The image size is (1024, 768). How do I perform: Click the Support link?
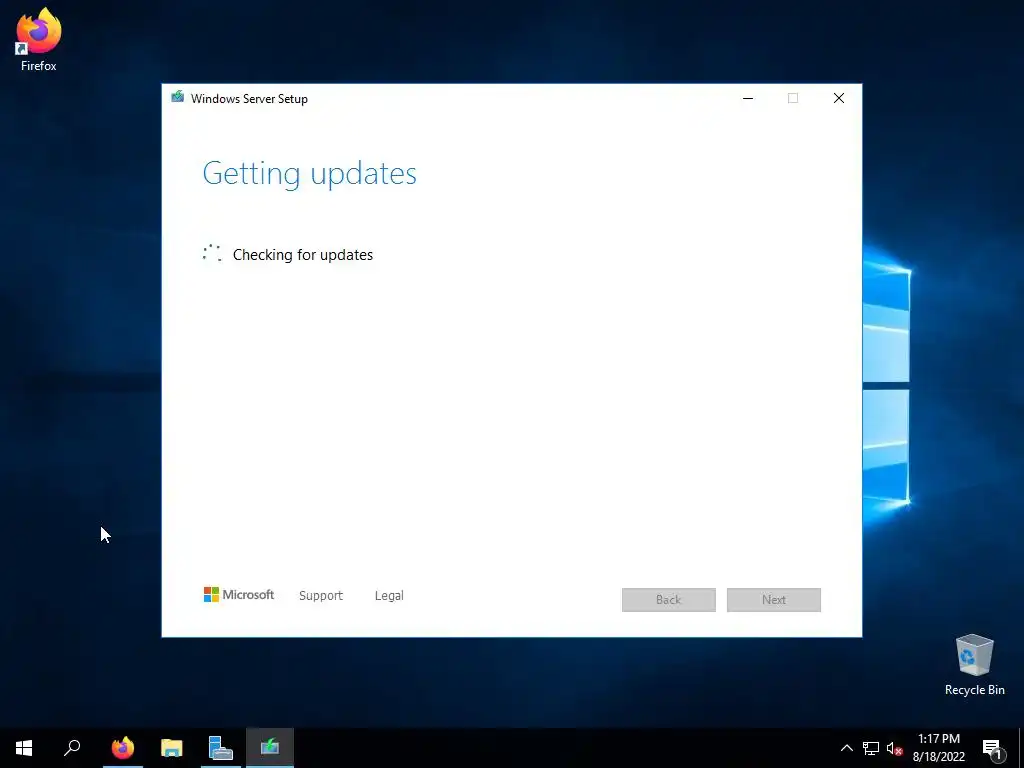(x=321, y=596)
